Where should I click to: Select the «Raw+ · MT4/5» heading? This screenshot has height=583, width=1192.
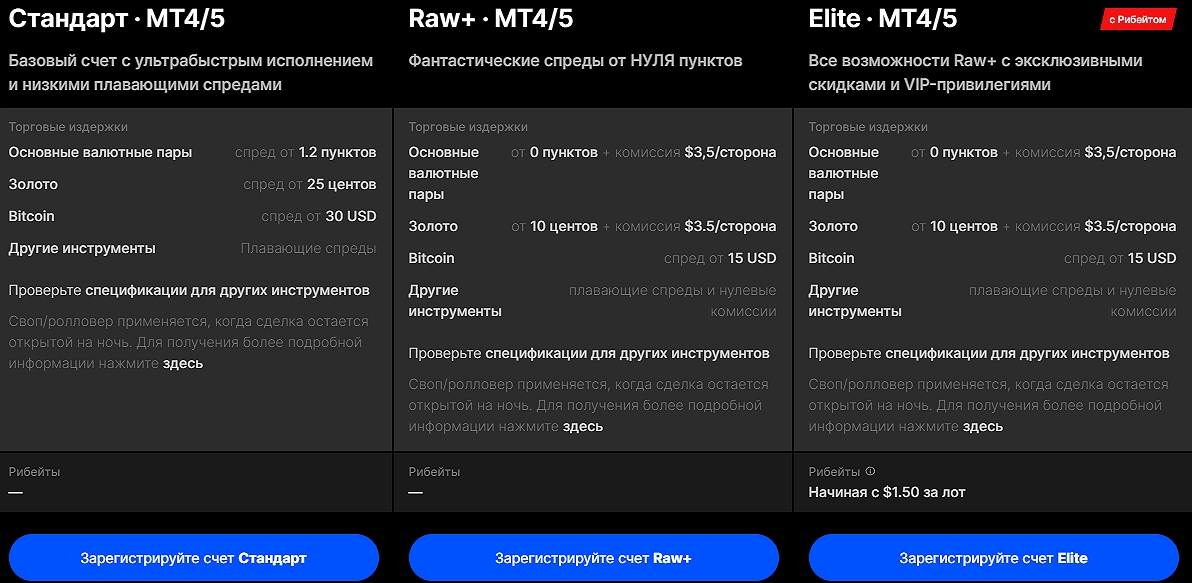click(x=490, y=19)
